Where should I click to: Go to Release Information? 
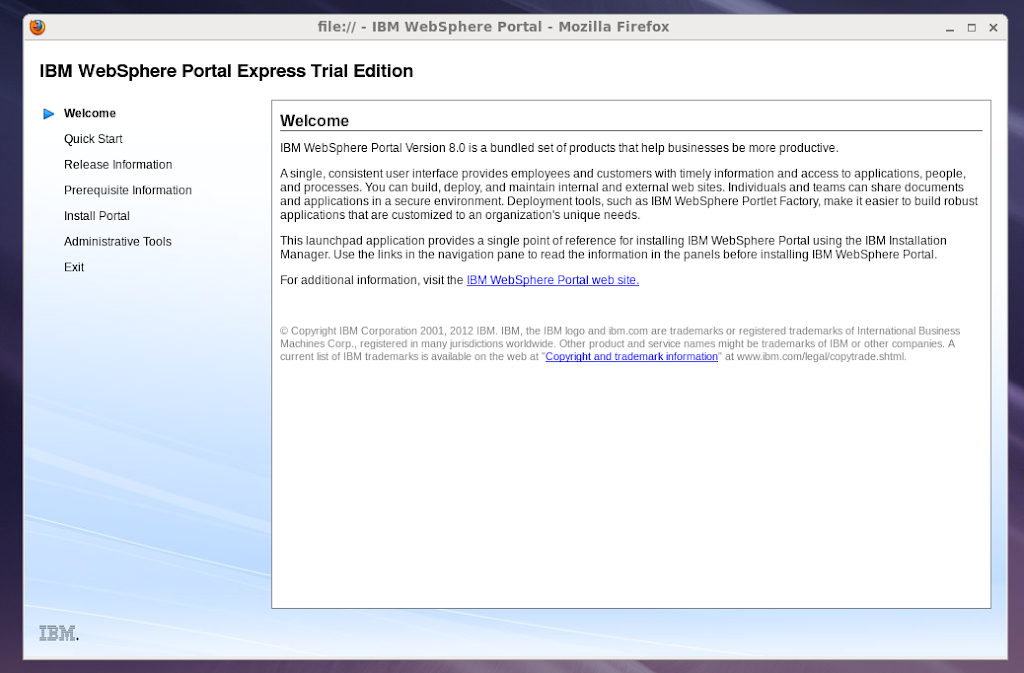(x=118, y=165)
